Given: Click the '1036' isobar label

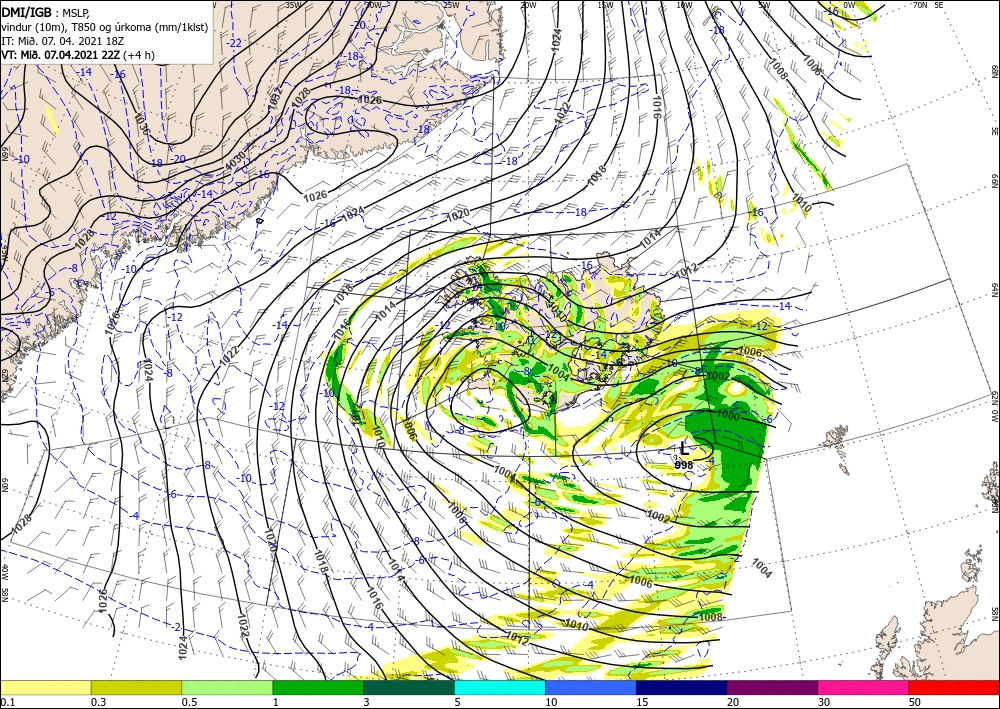Looking at the screenshot, I should (142, 123).
